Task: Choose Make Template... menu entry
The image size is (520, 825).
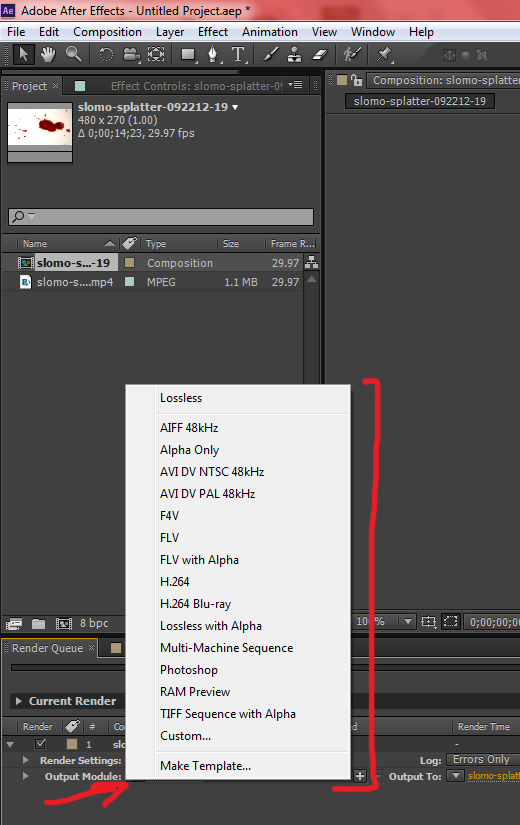Action: tap(205, 766)
